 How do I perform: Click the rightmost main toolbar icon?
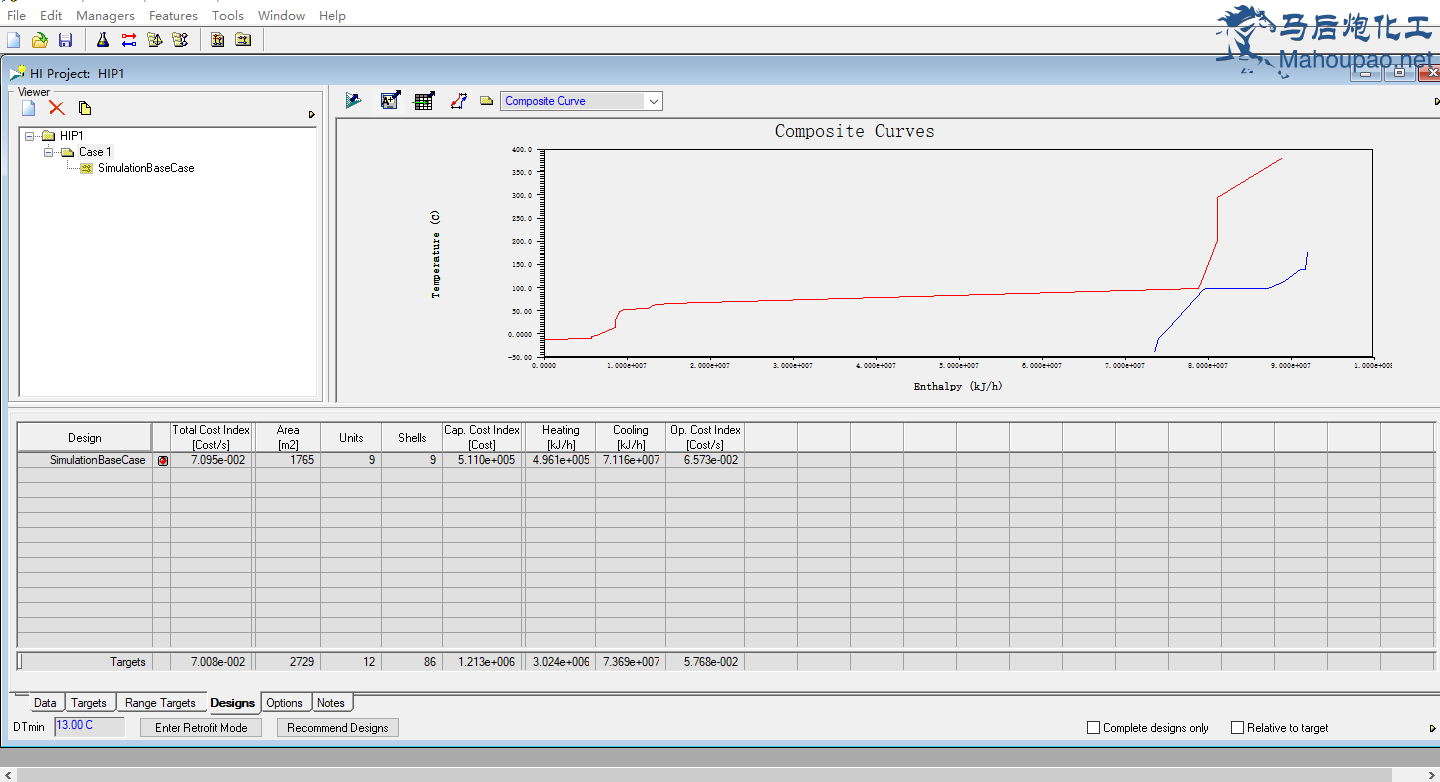(x=243, y=40)
